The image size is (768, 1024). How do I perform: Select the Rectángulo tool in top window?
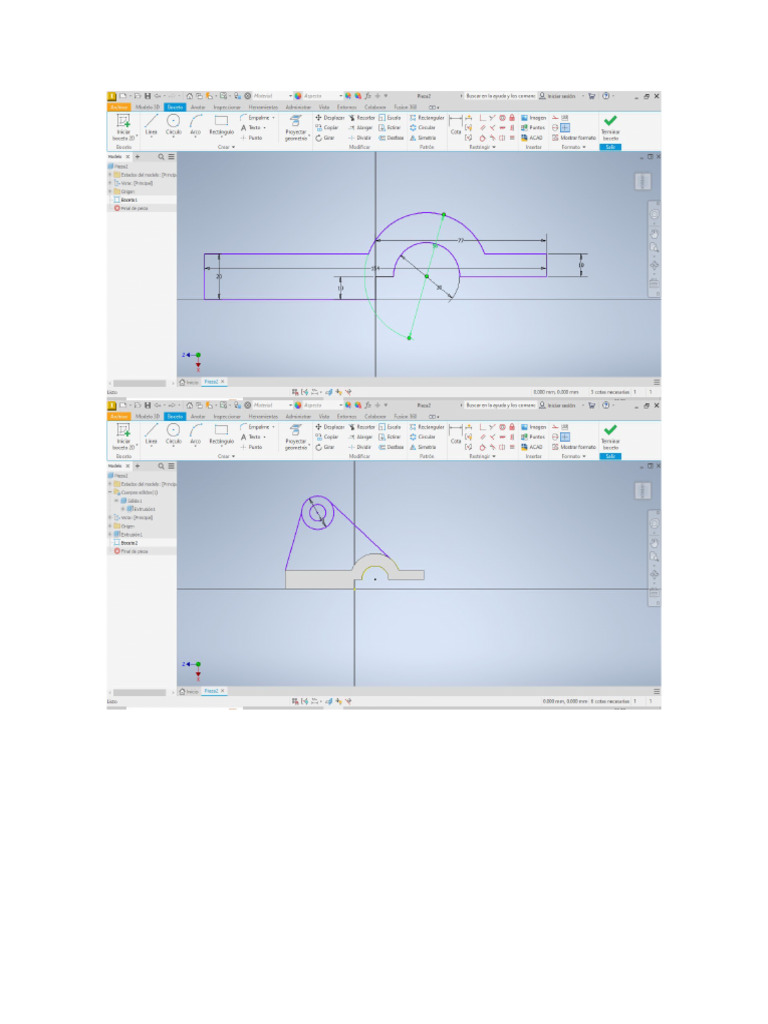point(221,124)
